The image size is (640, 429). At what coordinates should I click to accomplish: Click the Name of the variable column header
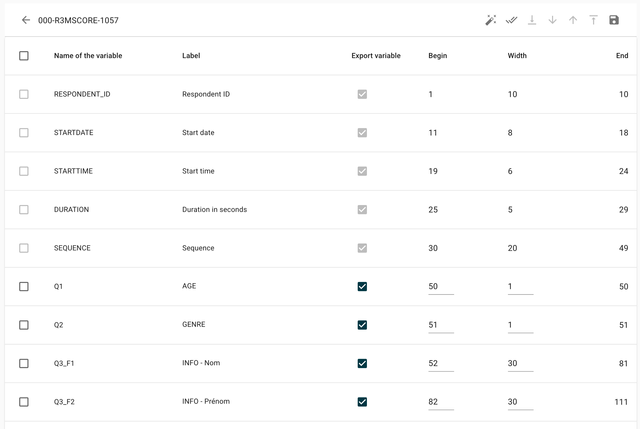pyautogui.click(x=88, y=56)
